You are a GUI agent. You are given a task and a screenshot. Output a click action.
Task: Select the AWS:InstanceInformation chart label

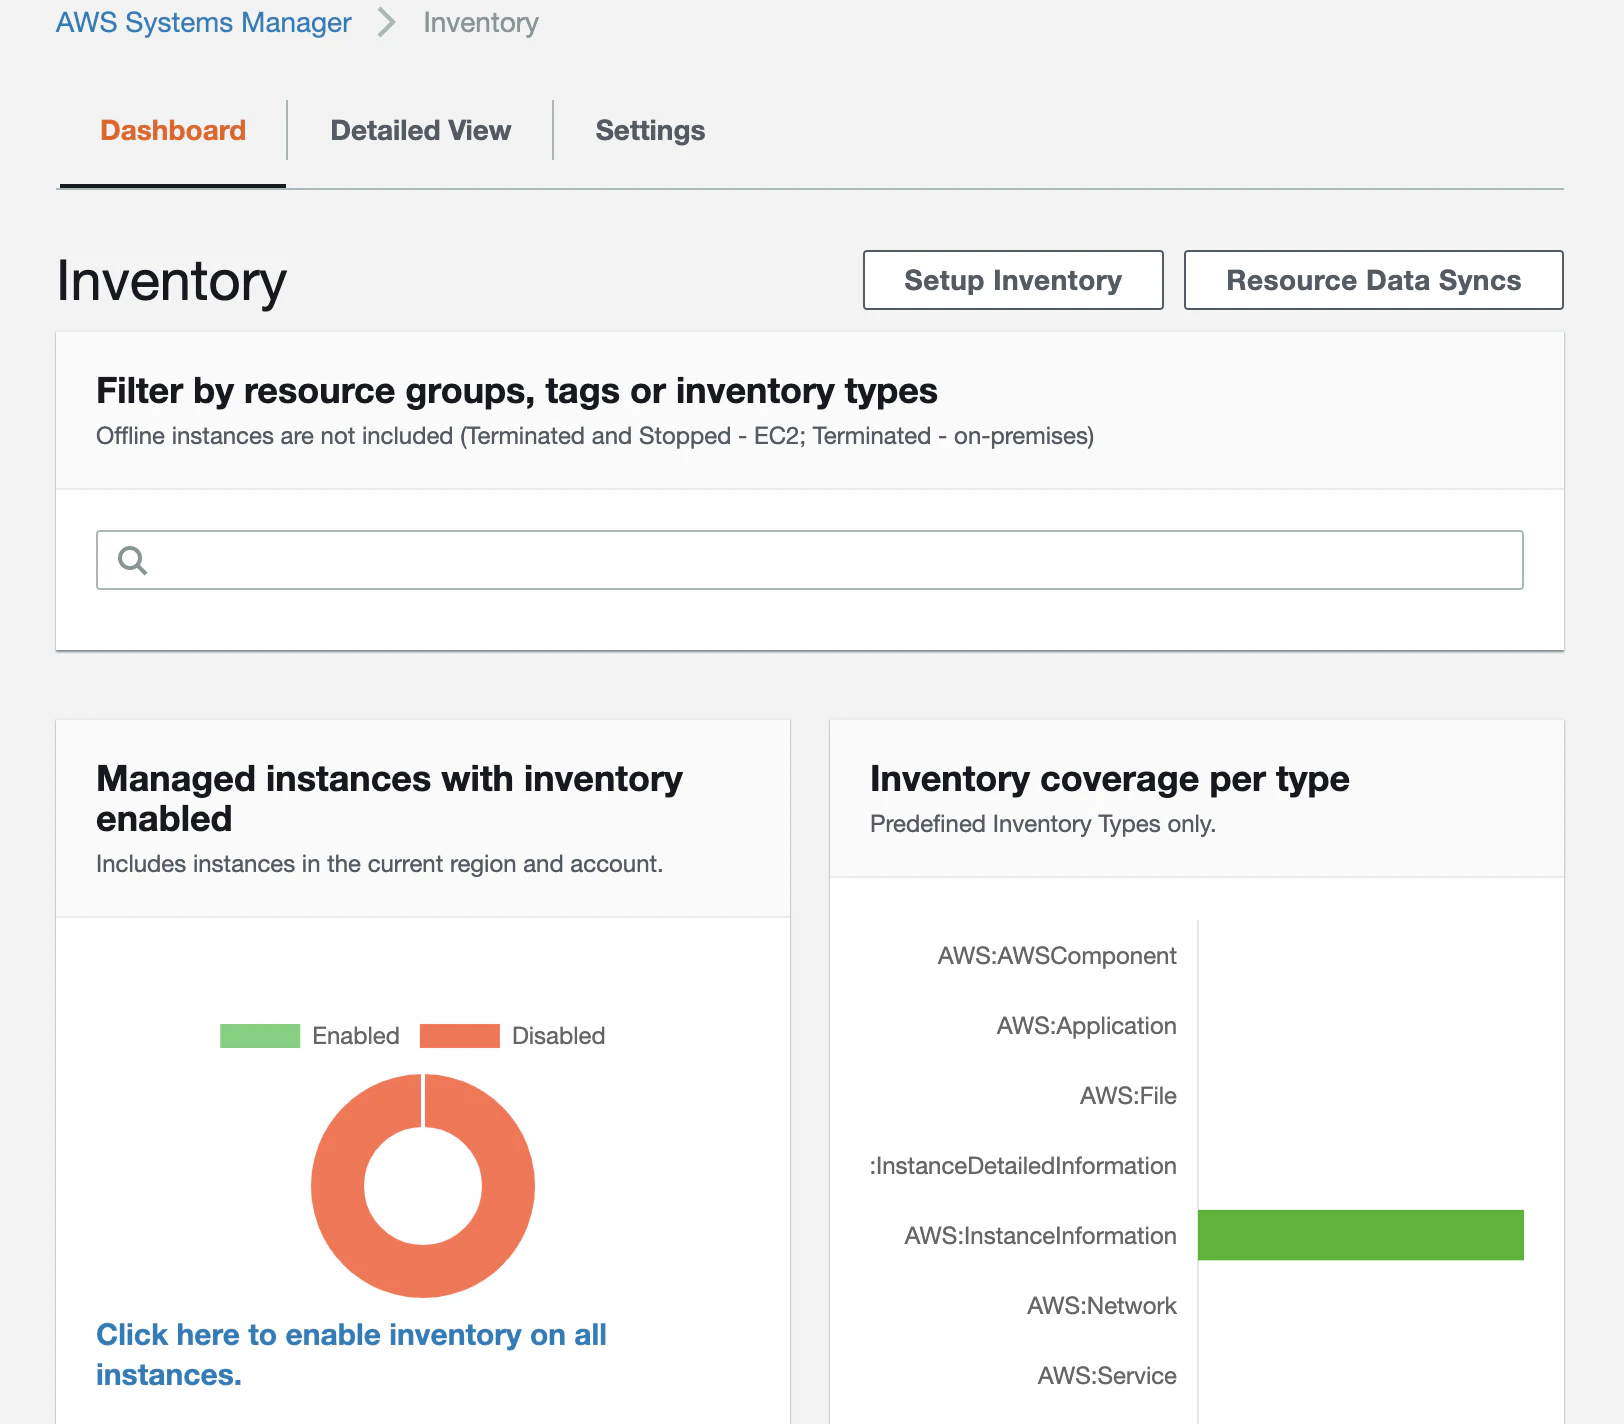pyautogui.click(x=1041, y=1236)
